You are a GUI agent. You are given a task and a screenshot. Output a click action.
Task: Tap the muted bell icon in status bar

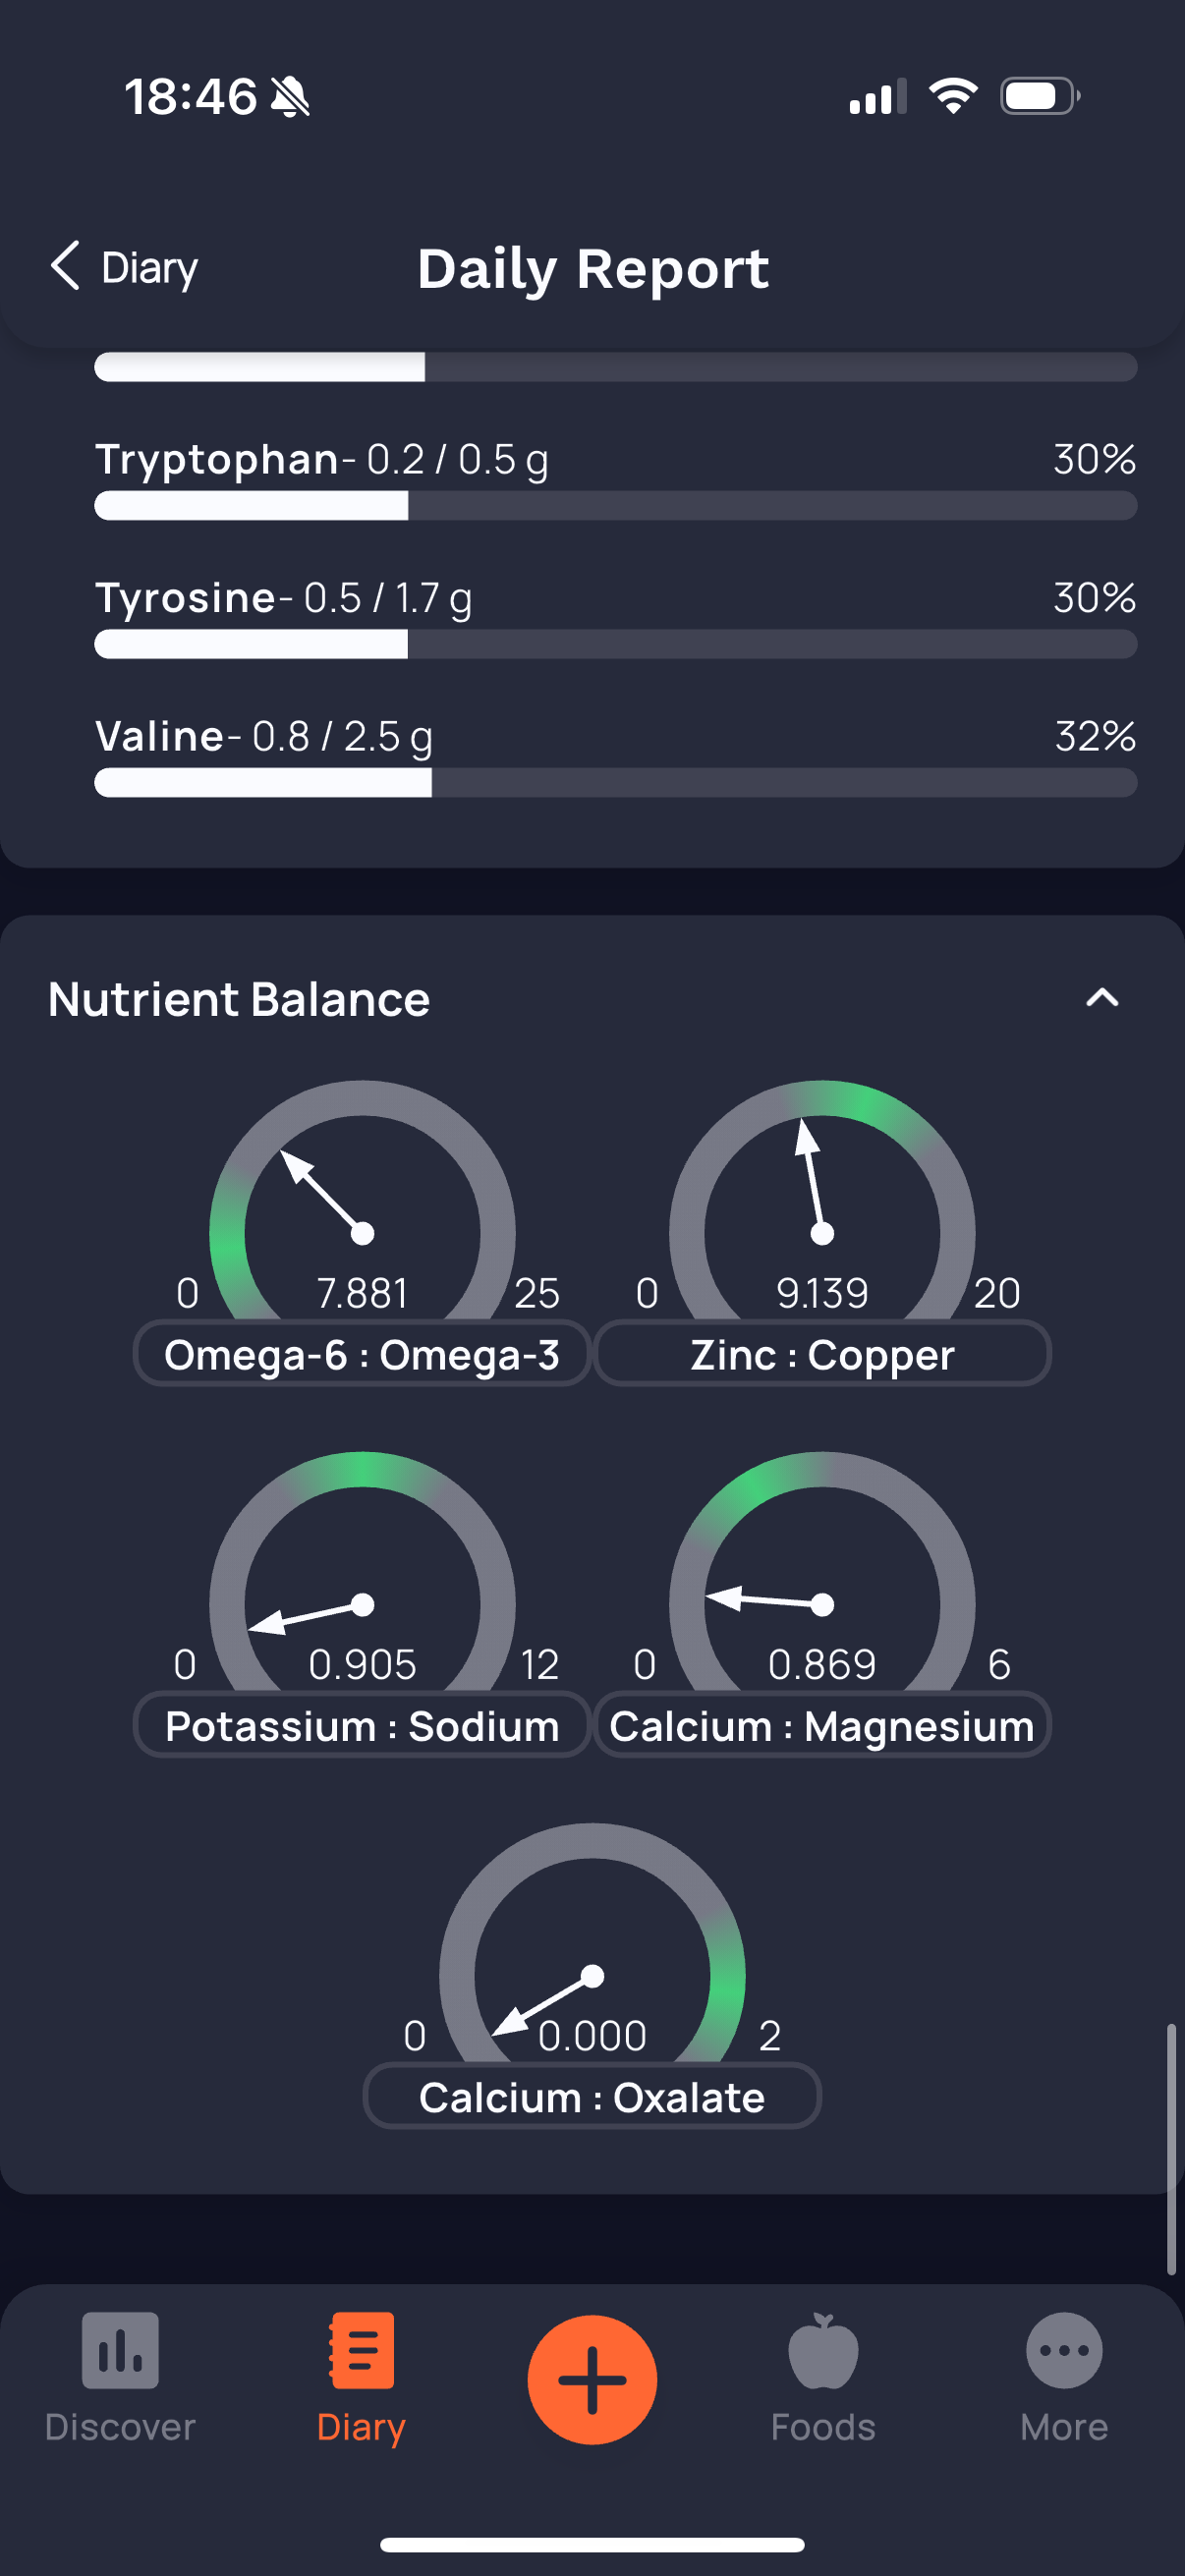(x=290, y=97)
